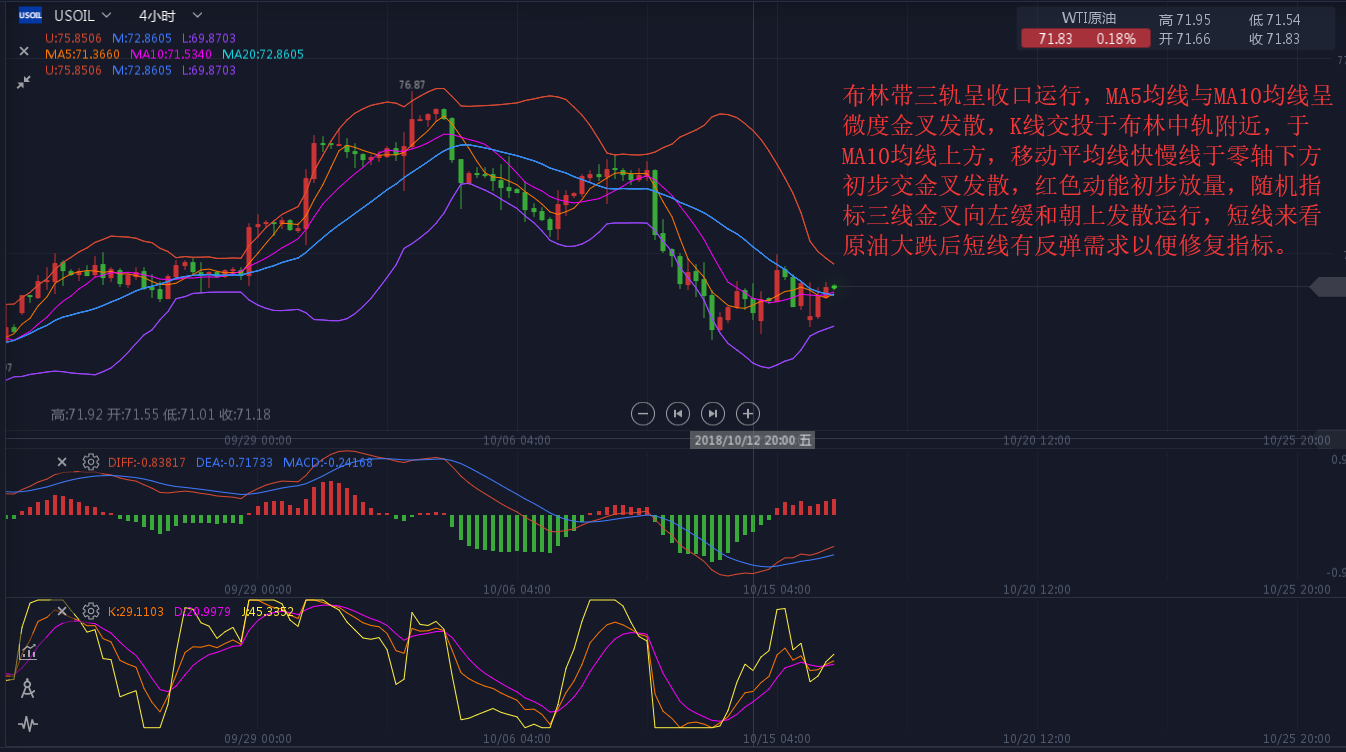
Task: Click the MA20:72.8605 label
Action: pyautogui.click(x=263, y=54)
